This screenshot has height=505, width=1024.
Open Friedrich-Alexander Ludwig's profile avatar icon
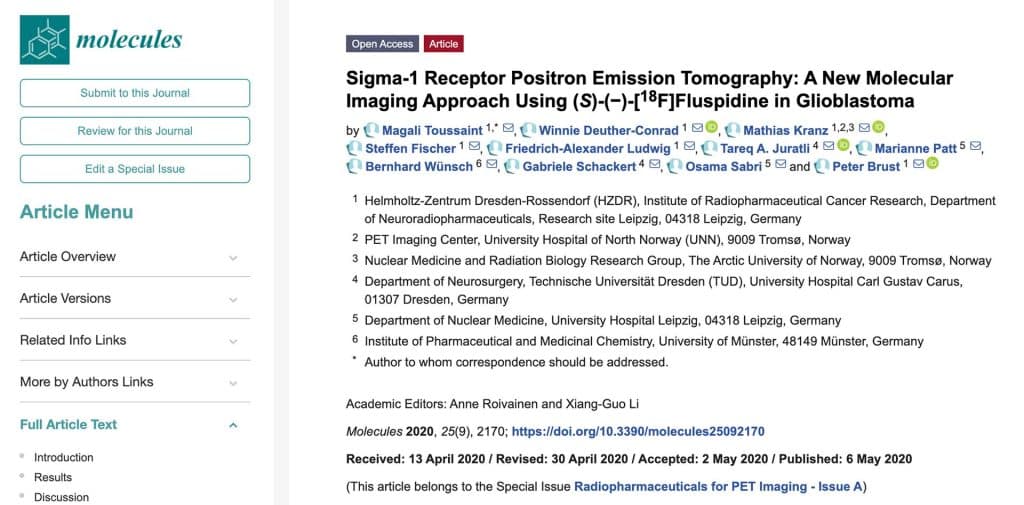494,148
